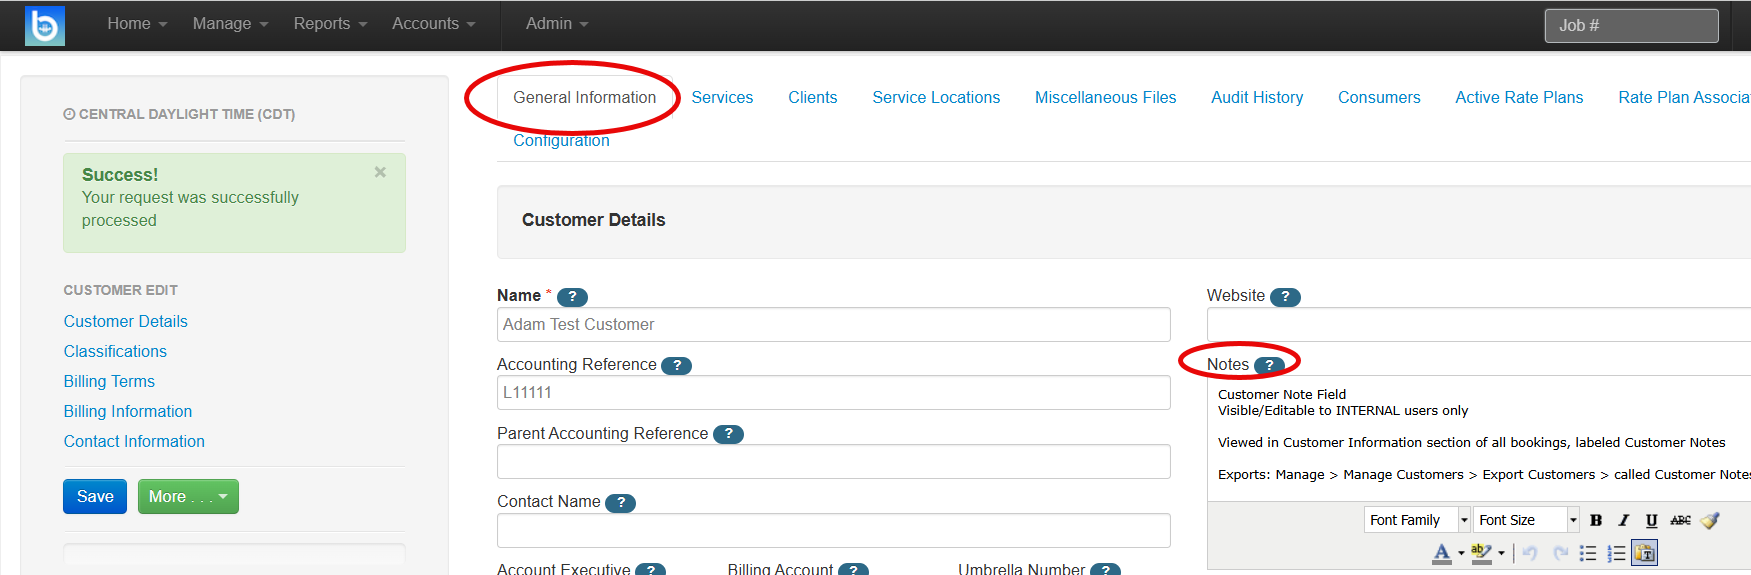Click the Name field with Adam Test Customer

(833, 325)
